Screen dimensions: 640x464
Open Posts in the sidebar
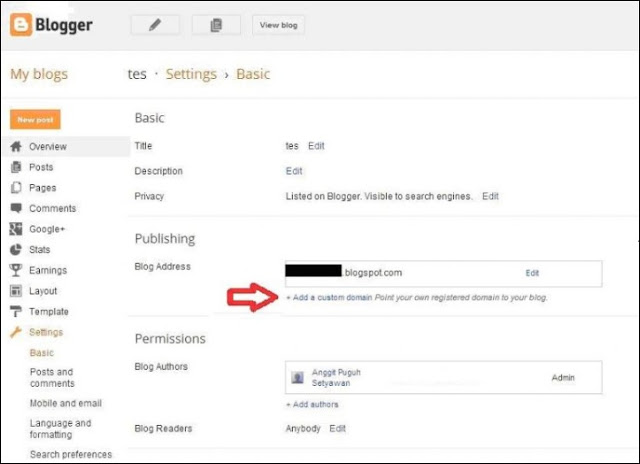click(x=41, y=167)
